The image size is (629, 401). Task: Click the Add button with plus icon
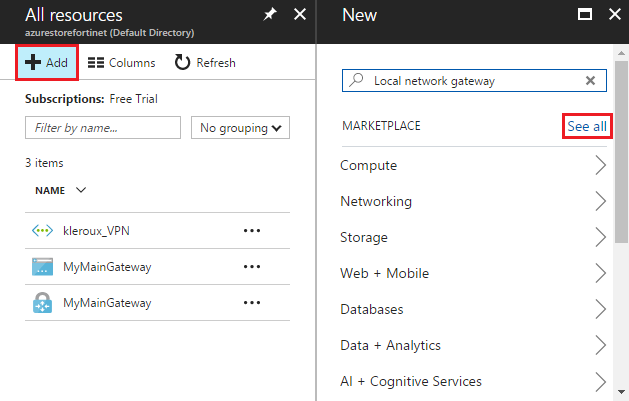46,63
